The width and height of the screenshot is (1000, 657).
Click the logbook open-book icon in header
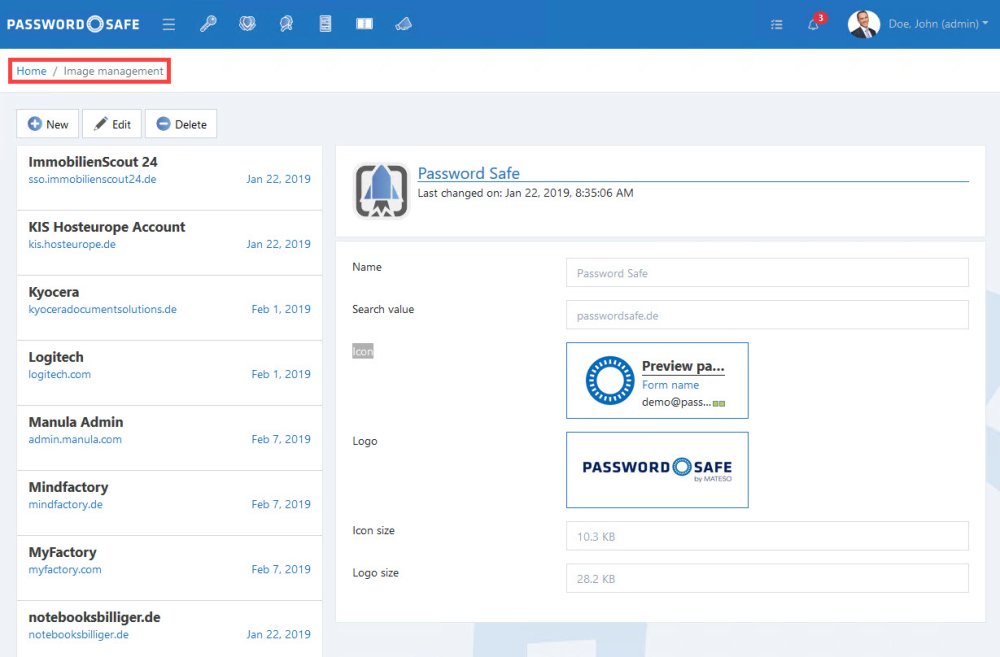tap(364, 24)
